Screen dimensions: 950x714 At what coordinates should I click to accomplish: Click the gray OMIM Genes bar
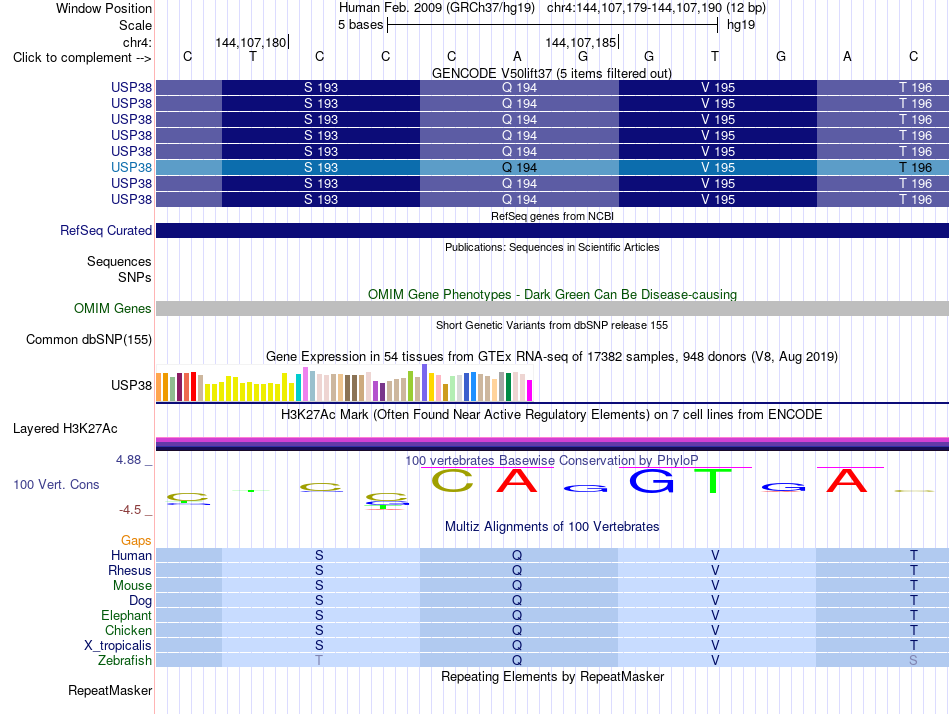click(x=553, y=309)
